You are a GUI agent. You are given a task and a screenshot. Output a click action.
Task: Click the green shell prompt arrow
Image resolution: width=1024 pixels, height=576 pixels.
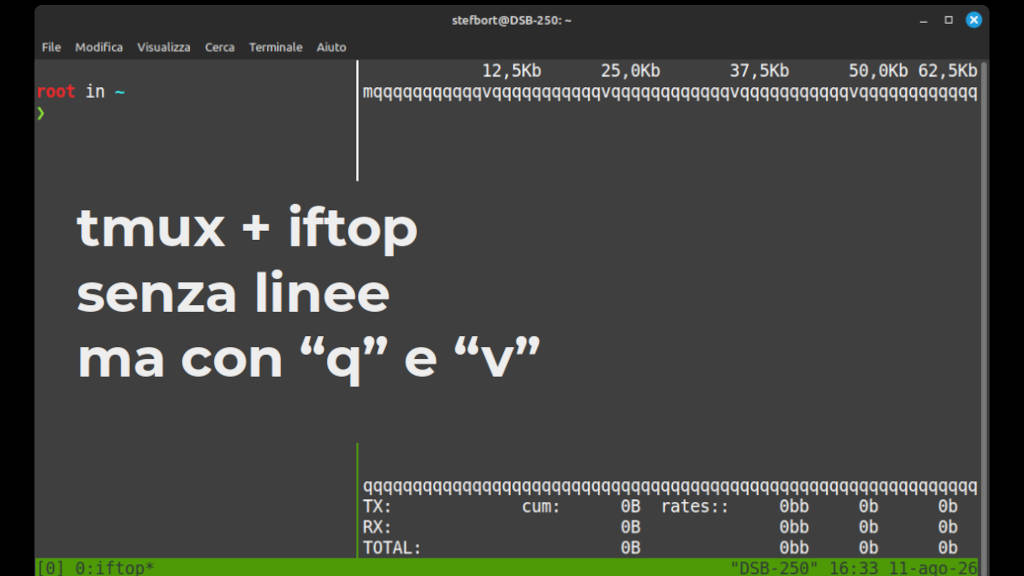(41, 113)
